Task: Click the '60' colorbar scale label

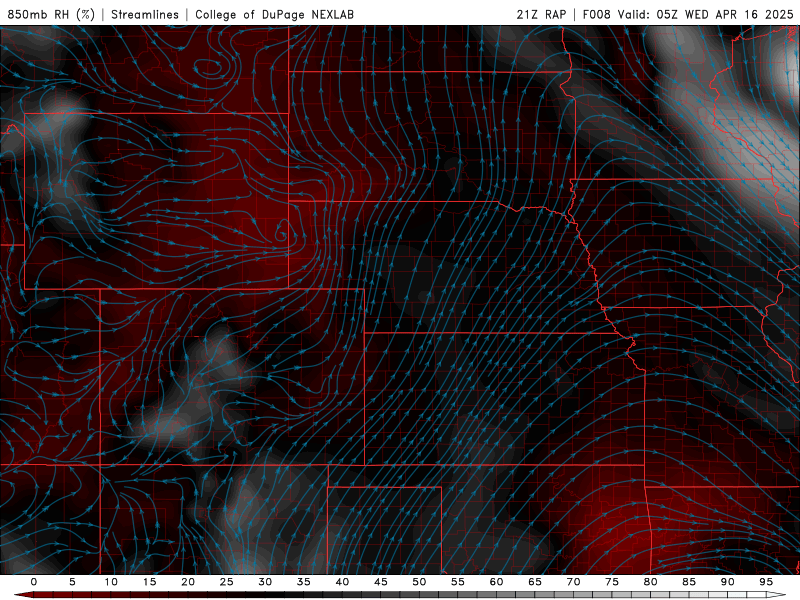Action: pyautogui.click(x=496, y=582)
